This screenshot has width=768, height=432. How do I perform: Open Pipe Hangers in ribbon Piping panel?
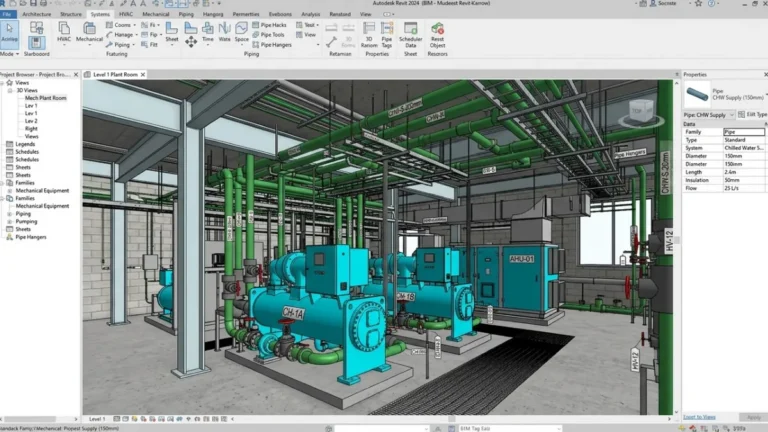tap(272, 45)
